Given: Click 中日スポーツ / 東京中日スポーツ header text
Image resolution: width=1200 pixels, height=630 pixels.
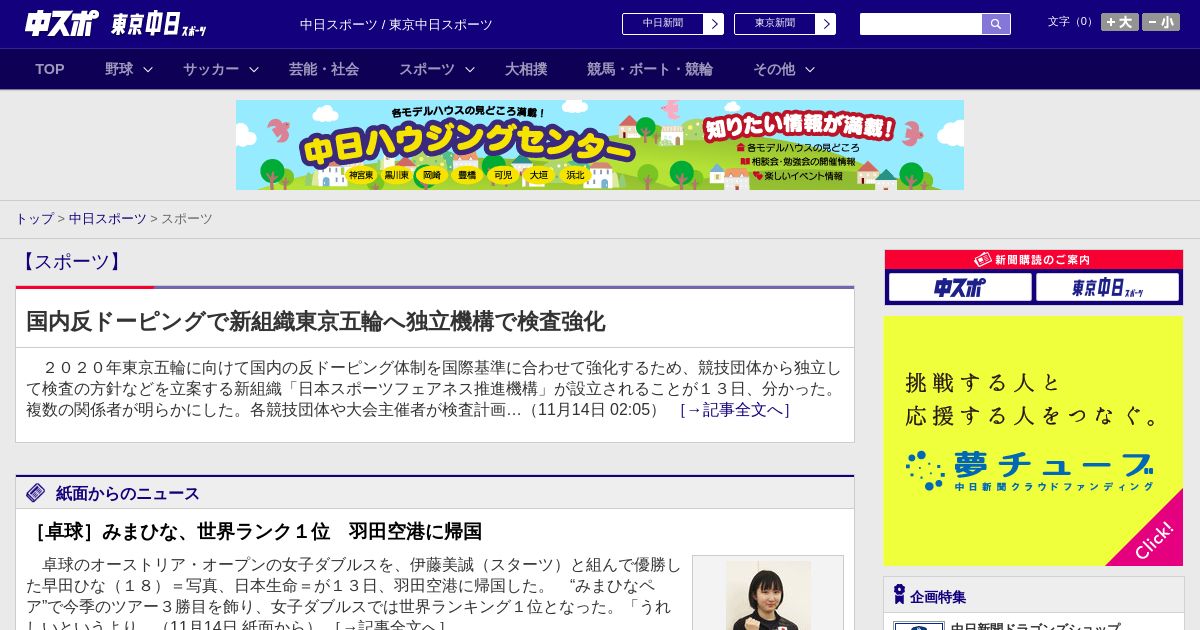Looking at the screenshot, I should [396, 24].
